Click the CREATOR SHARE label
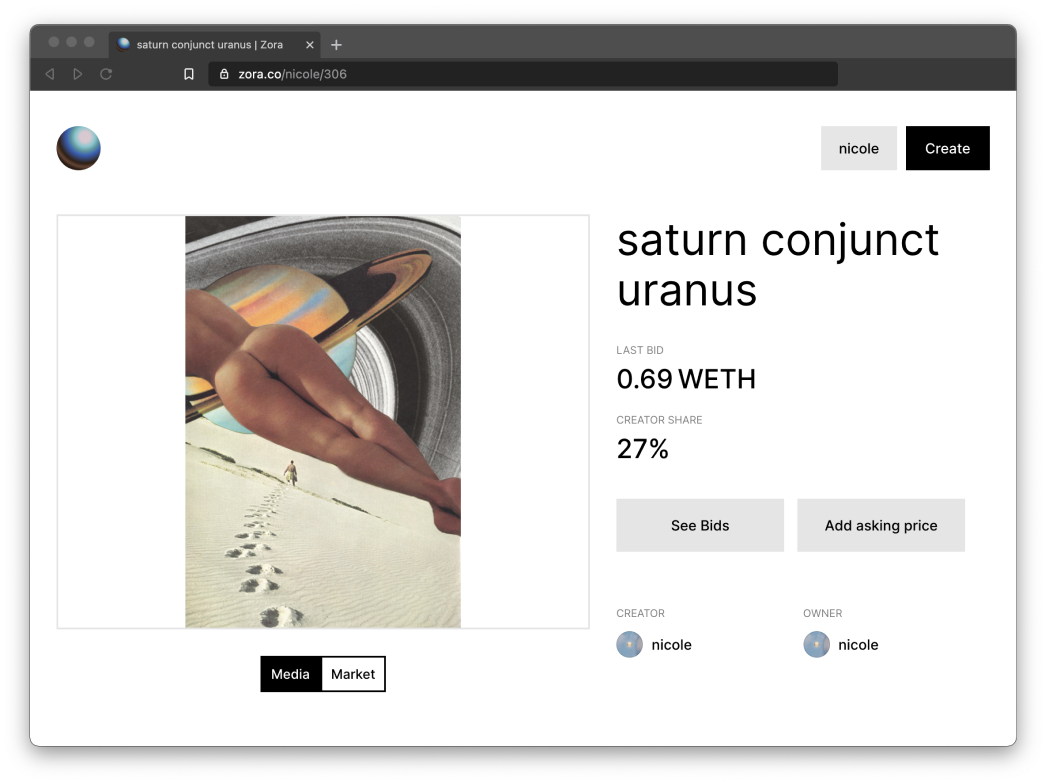 pos(659,420)
